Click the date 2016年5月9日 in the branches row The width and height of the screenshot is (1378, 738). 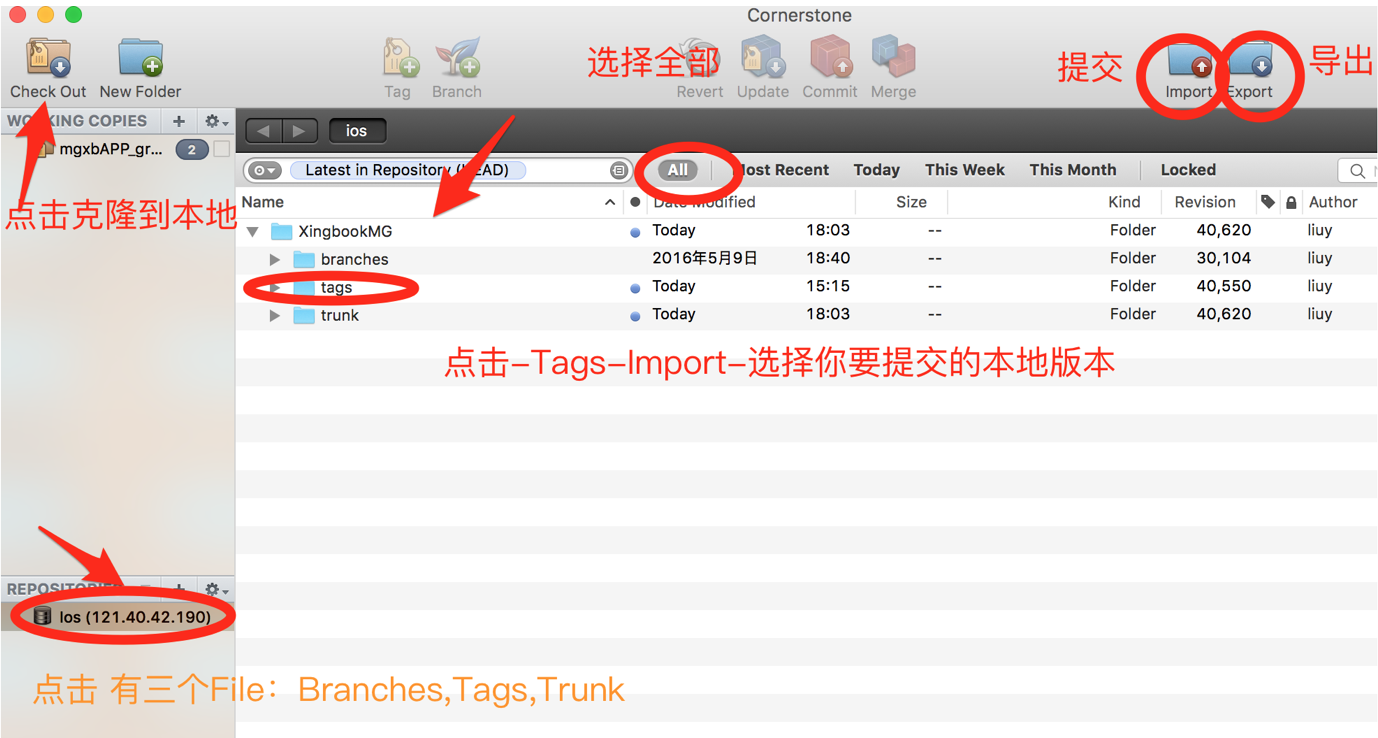[x=705, y=258]
